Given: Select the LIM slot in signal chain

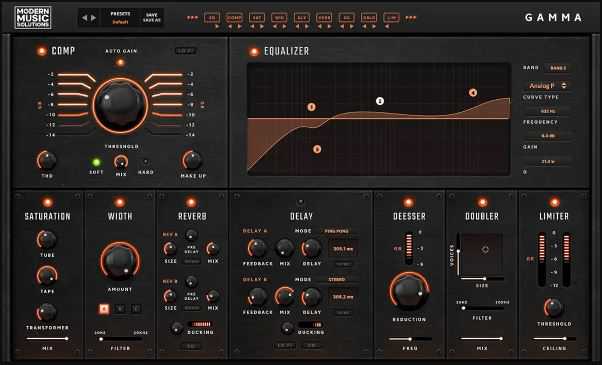Looking at the screenshot, I should [391, 18].
